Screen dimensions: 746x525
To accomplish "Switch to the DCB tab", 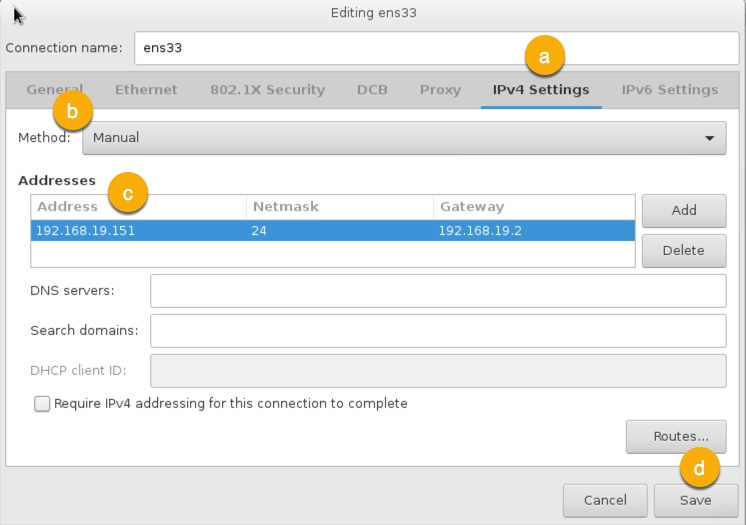I will [372, 90].
